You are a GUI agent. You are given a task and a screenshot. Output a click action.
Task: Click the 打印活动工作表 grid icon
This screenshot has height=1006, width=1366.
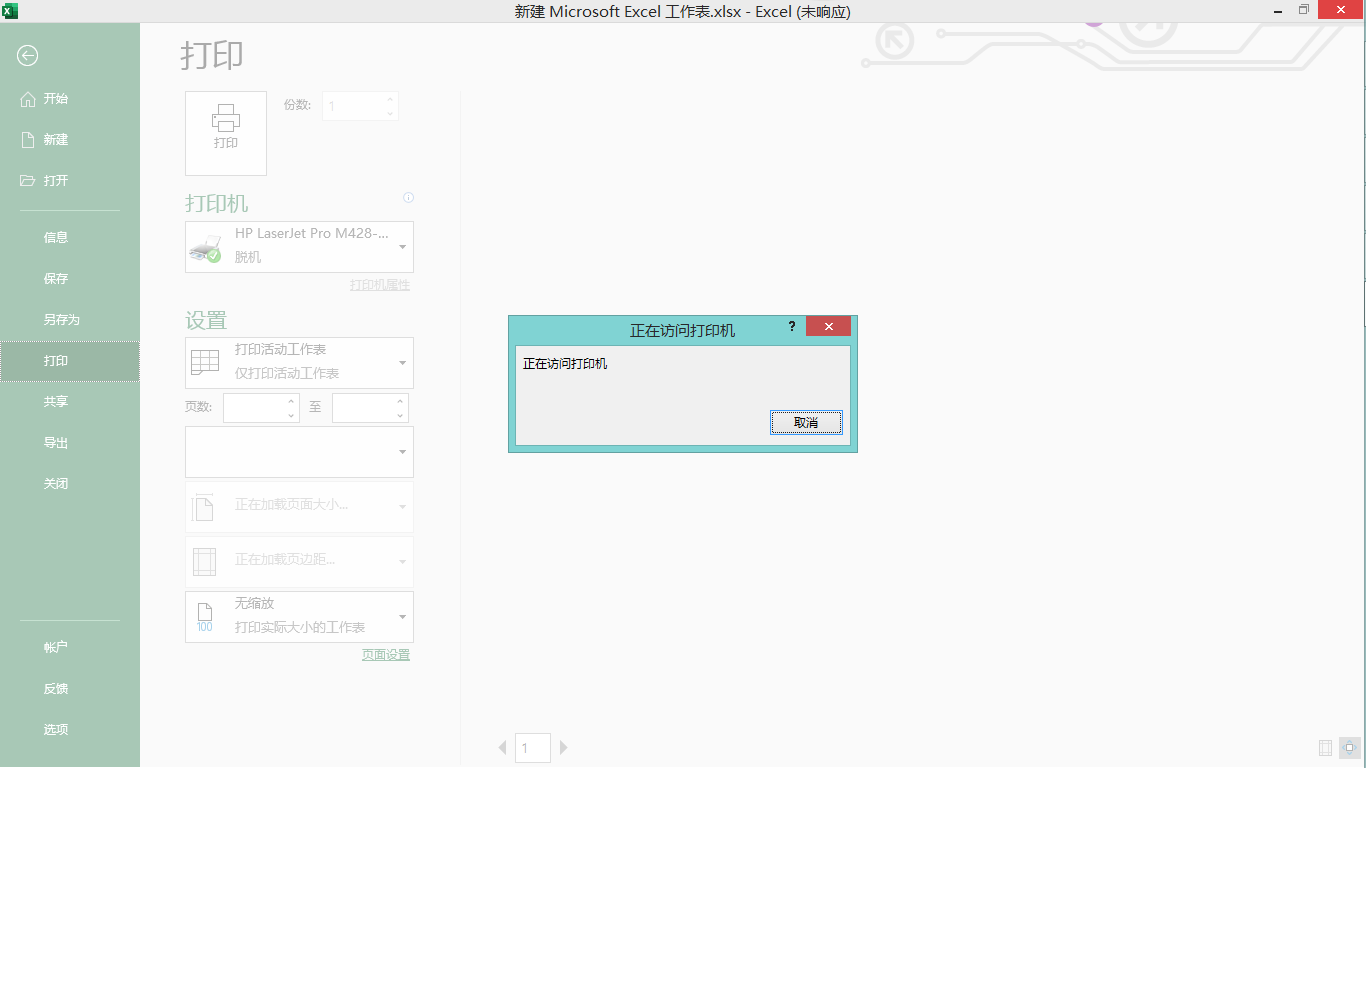205,362
